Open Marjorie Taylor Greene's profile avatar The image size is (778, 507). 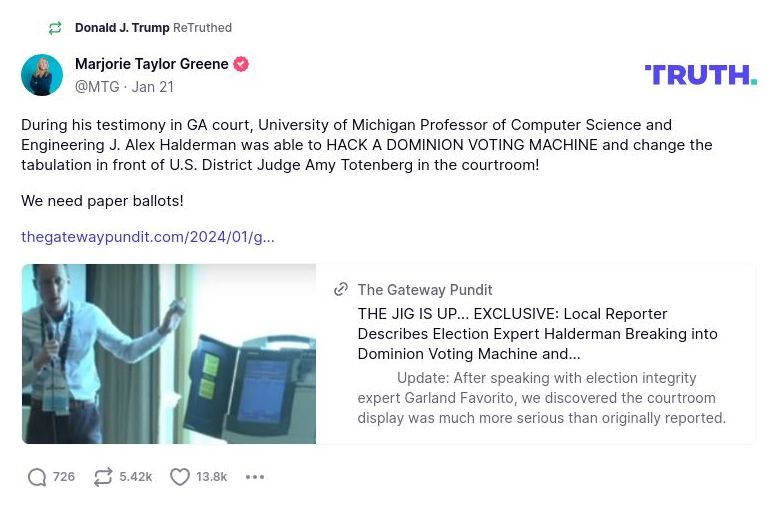(42, 75)
